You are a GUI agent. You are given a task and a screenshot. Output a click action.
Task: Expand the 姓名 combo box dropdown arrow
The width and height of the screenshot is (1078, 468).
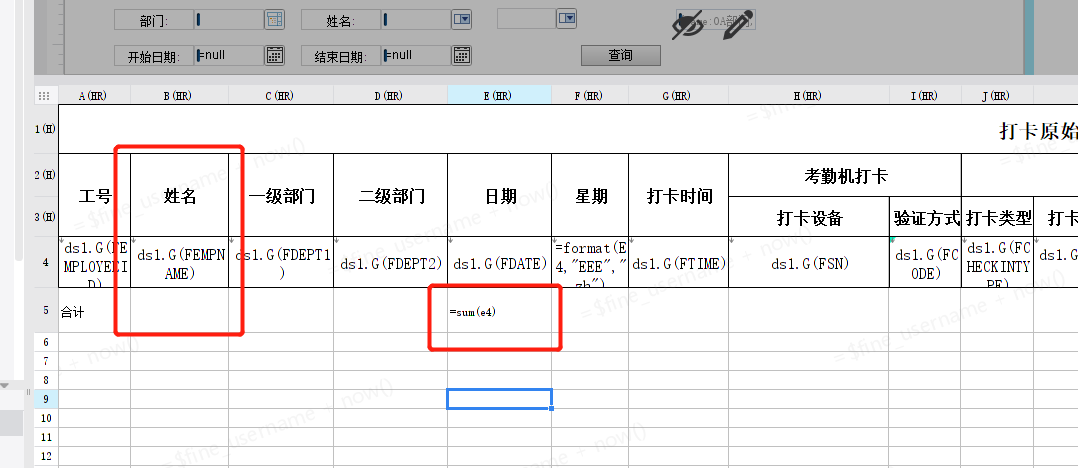(x=461, y=20)
